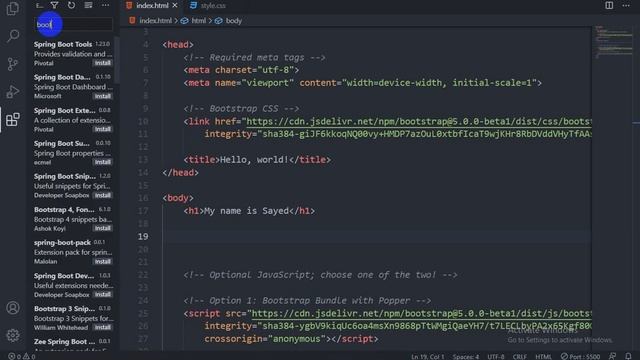Click Ln 19, Col 1 status entry
Screen dimensions: 640x360
pos(427,356)
